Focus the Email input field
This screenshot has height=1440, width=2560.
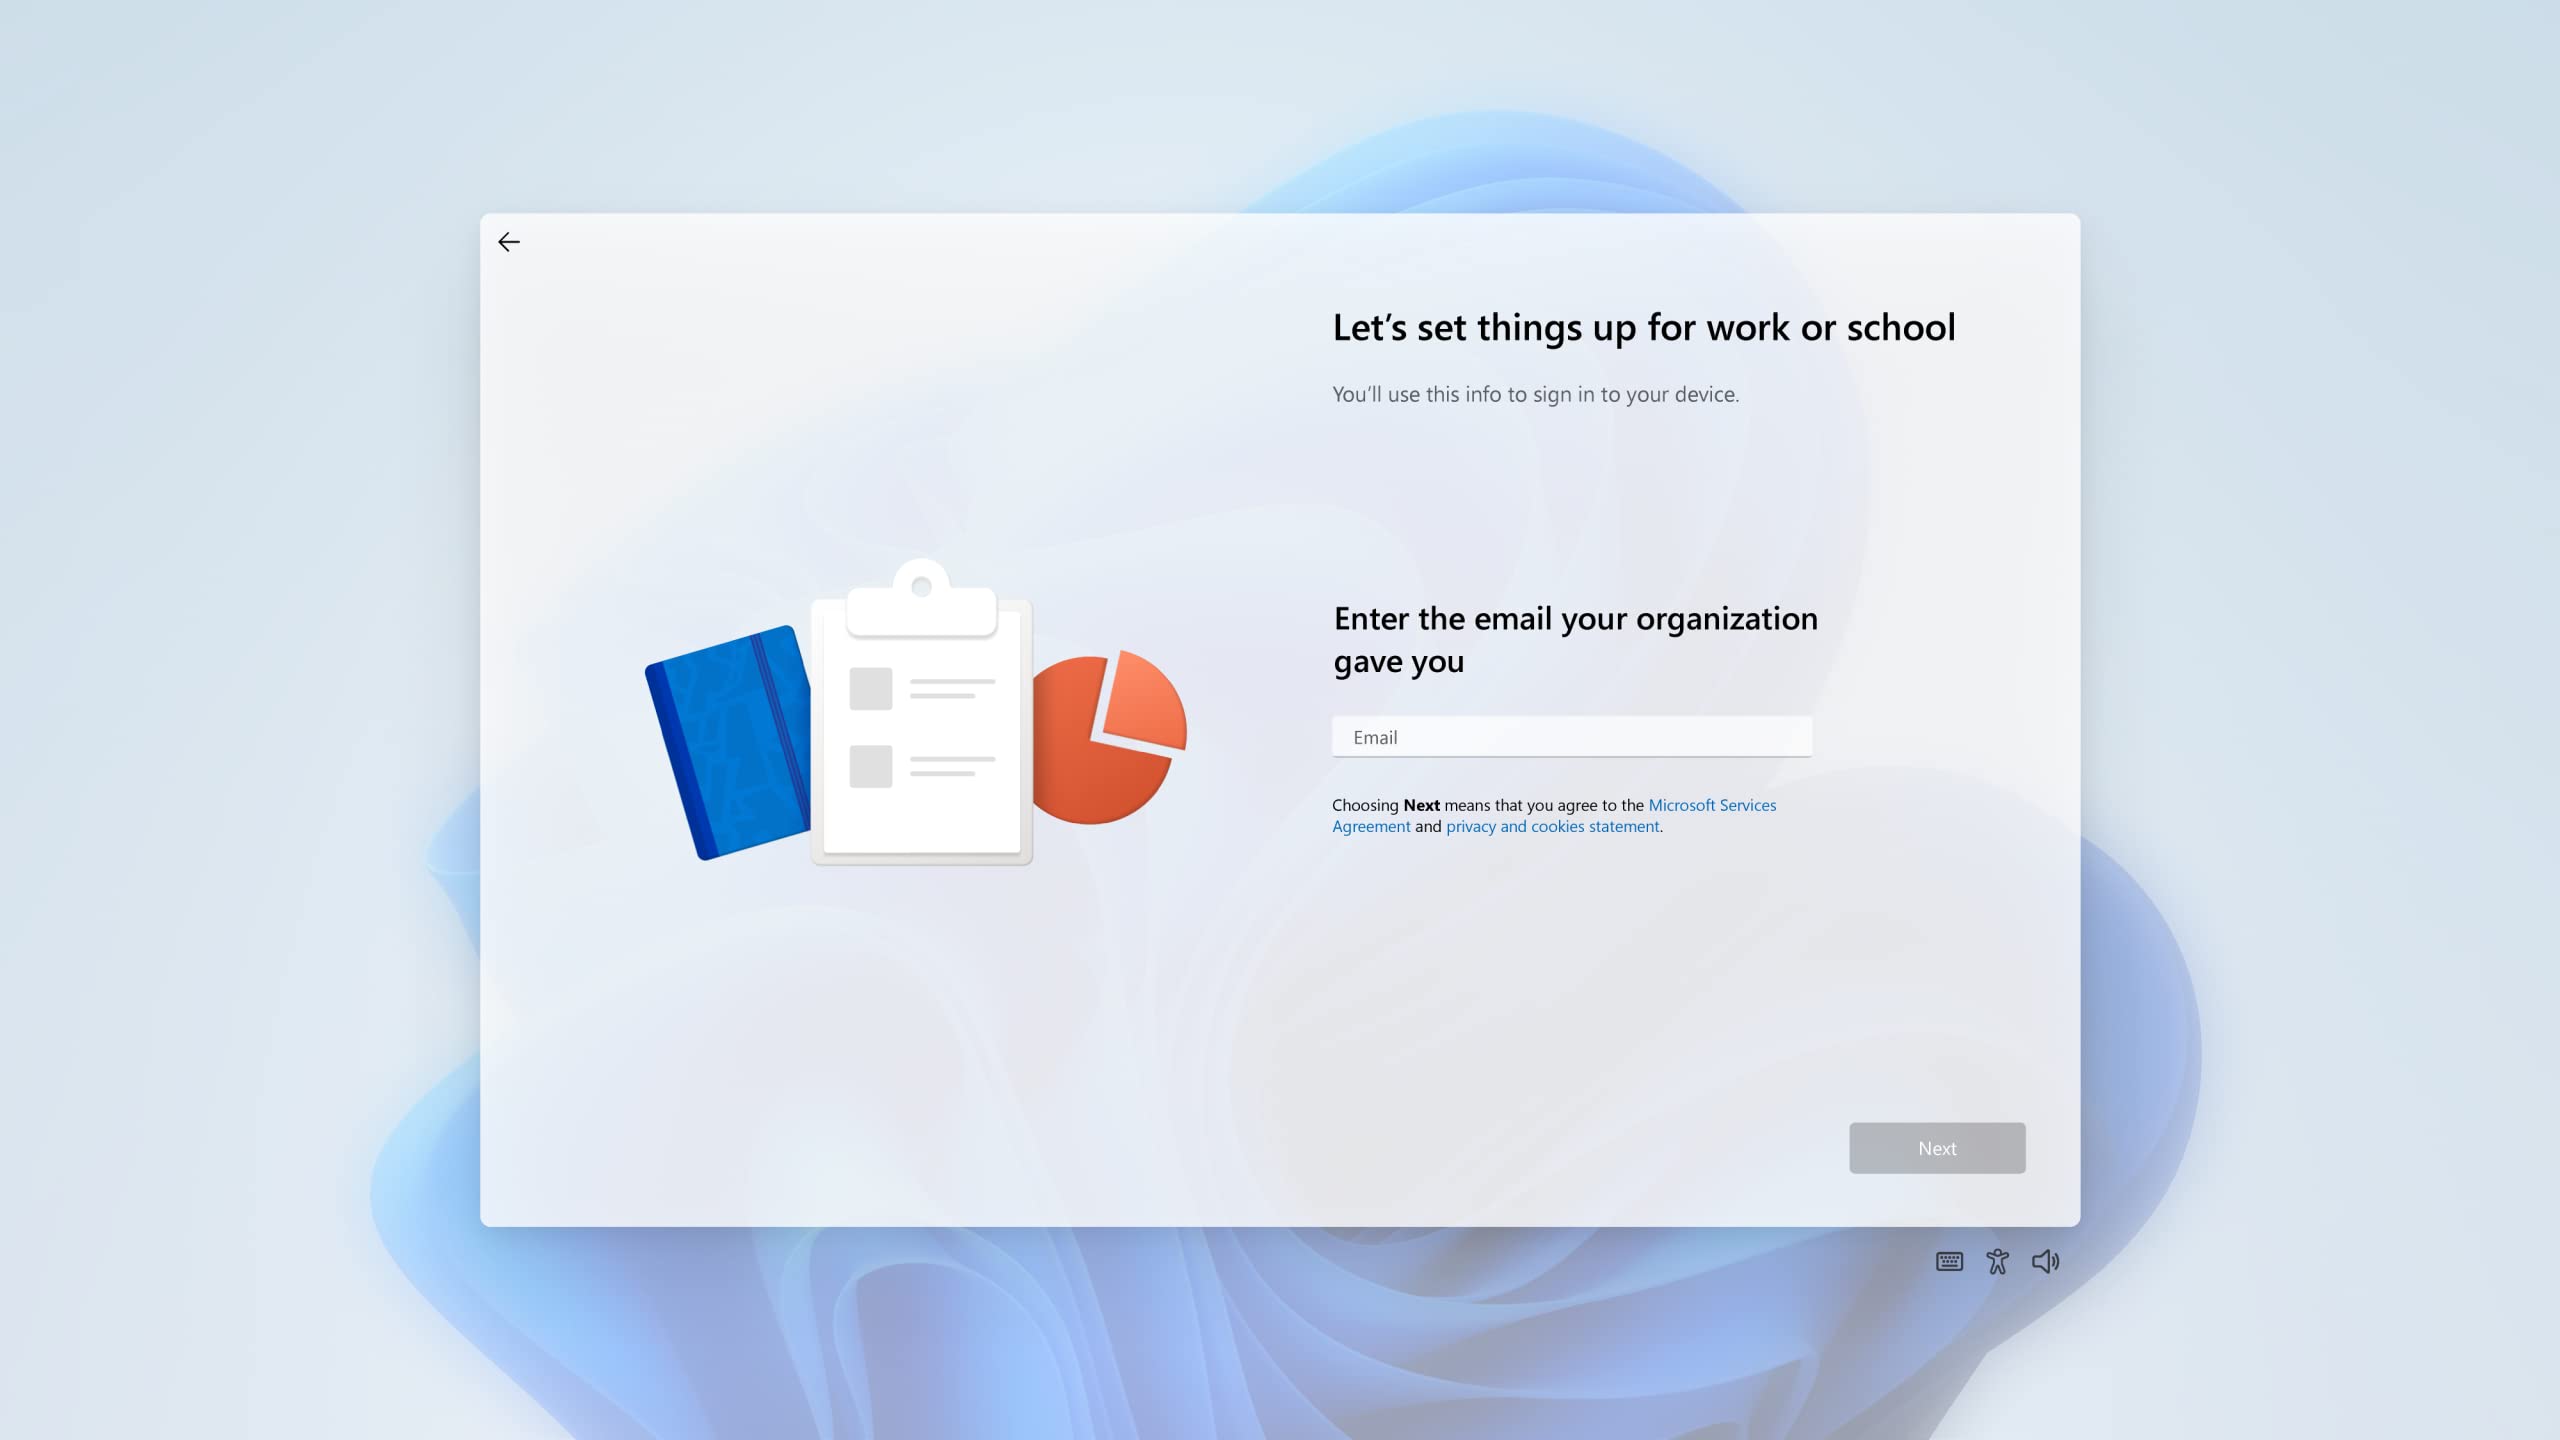pos(1572,737)
